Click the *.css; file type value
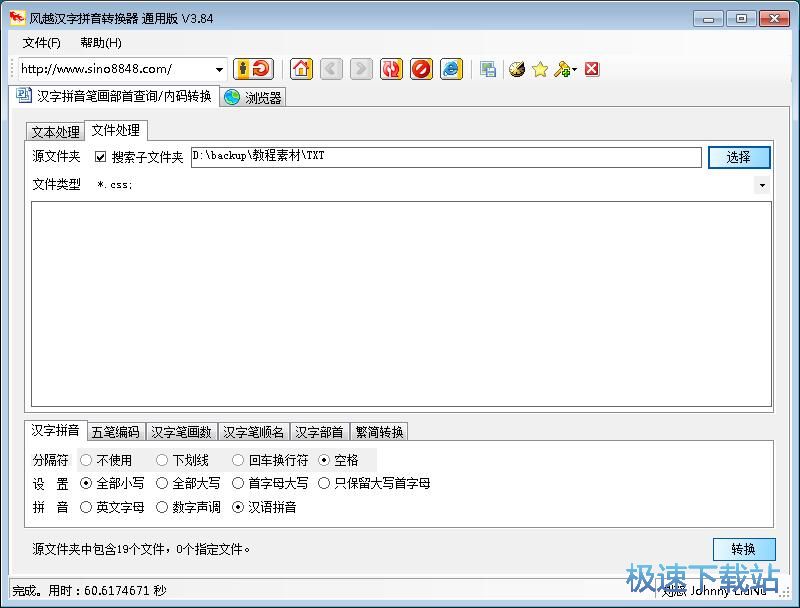The width and height of the screenshot is (800, 608). (115, 185)
